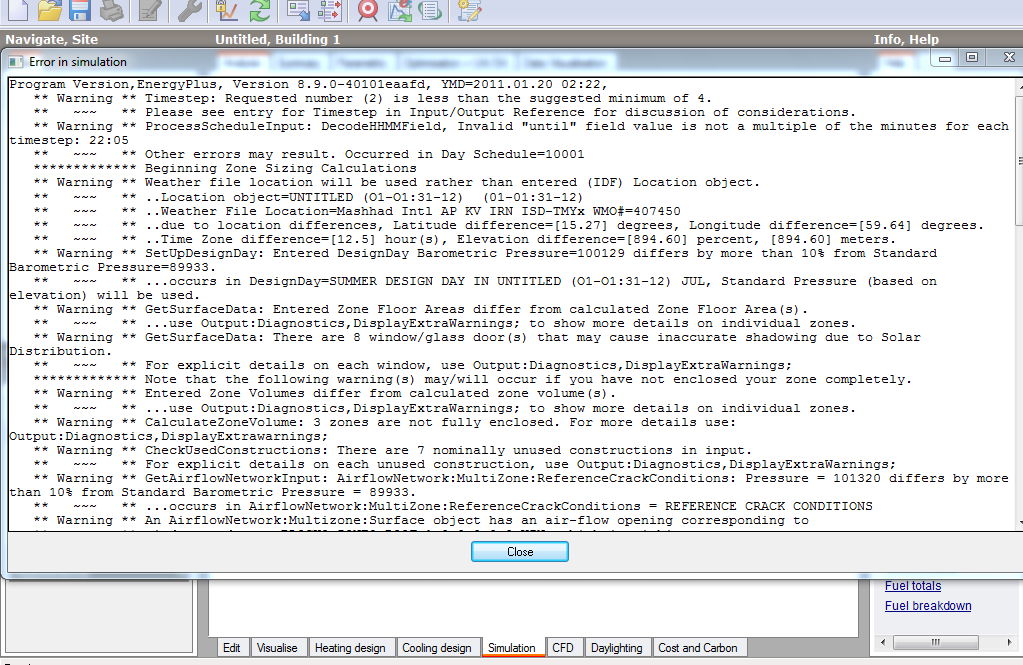Click the padlock chart toolbar icon

(x=226, y=9)
